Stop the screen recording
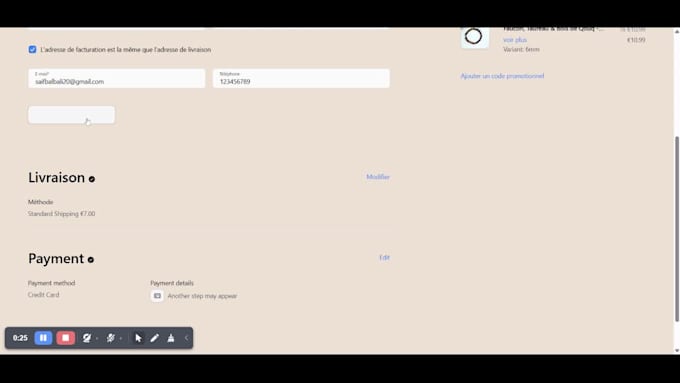The width and height of the screenshot is (680, 383). [x=65, y=338]
